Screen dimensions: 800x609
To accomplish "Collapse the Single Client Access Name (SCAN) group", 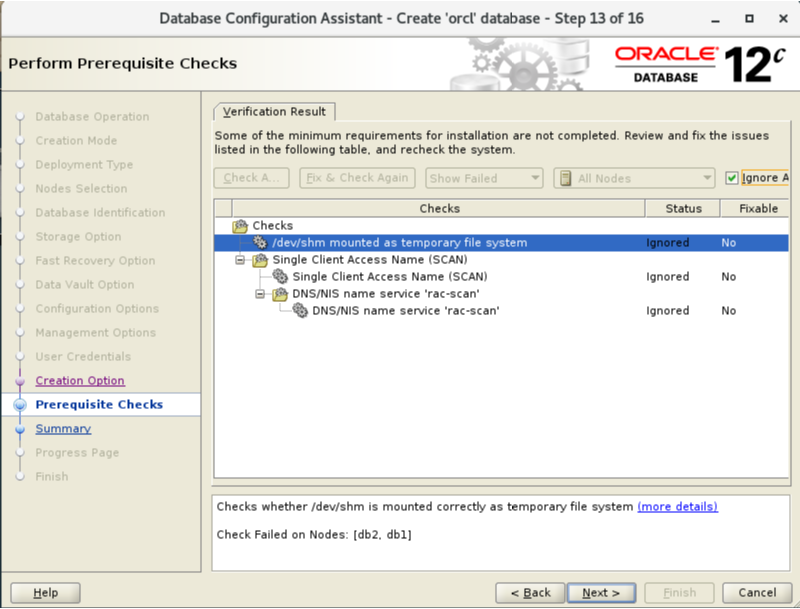I will [240, 260].
